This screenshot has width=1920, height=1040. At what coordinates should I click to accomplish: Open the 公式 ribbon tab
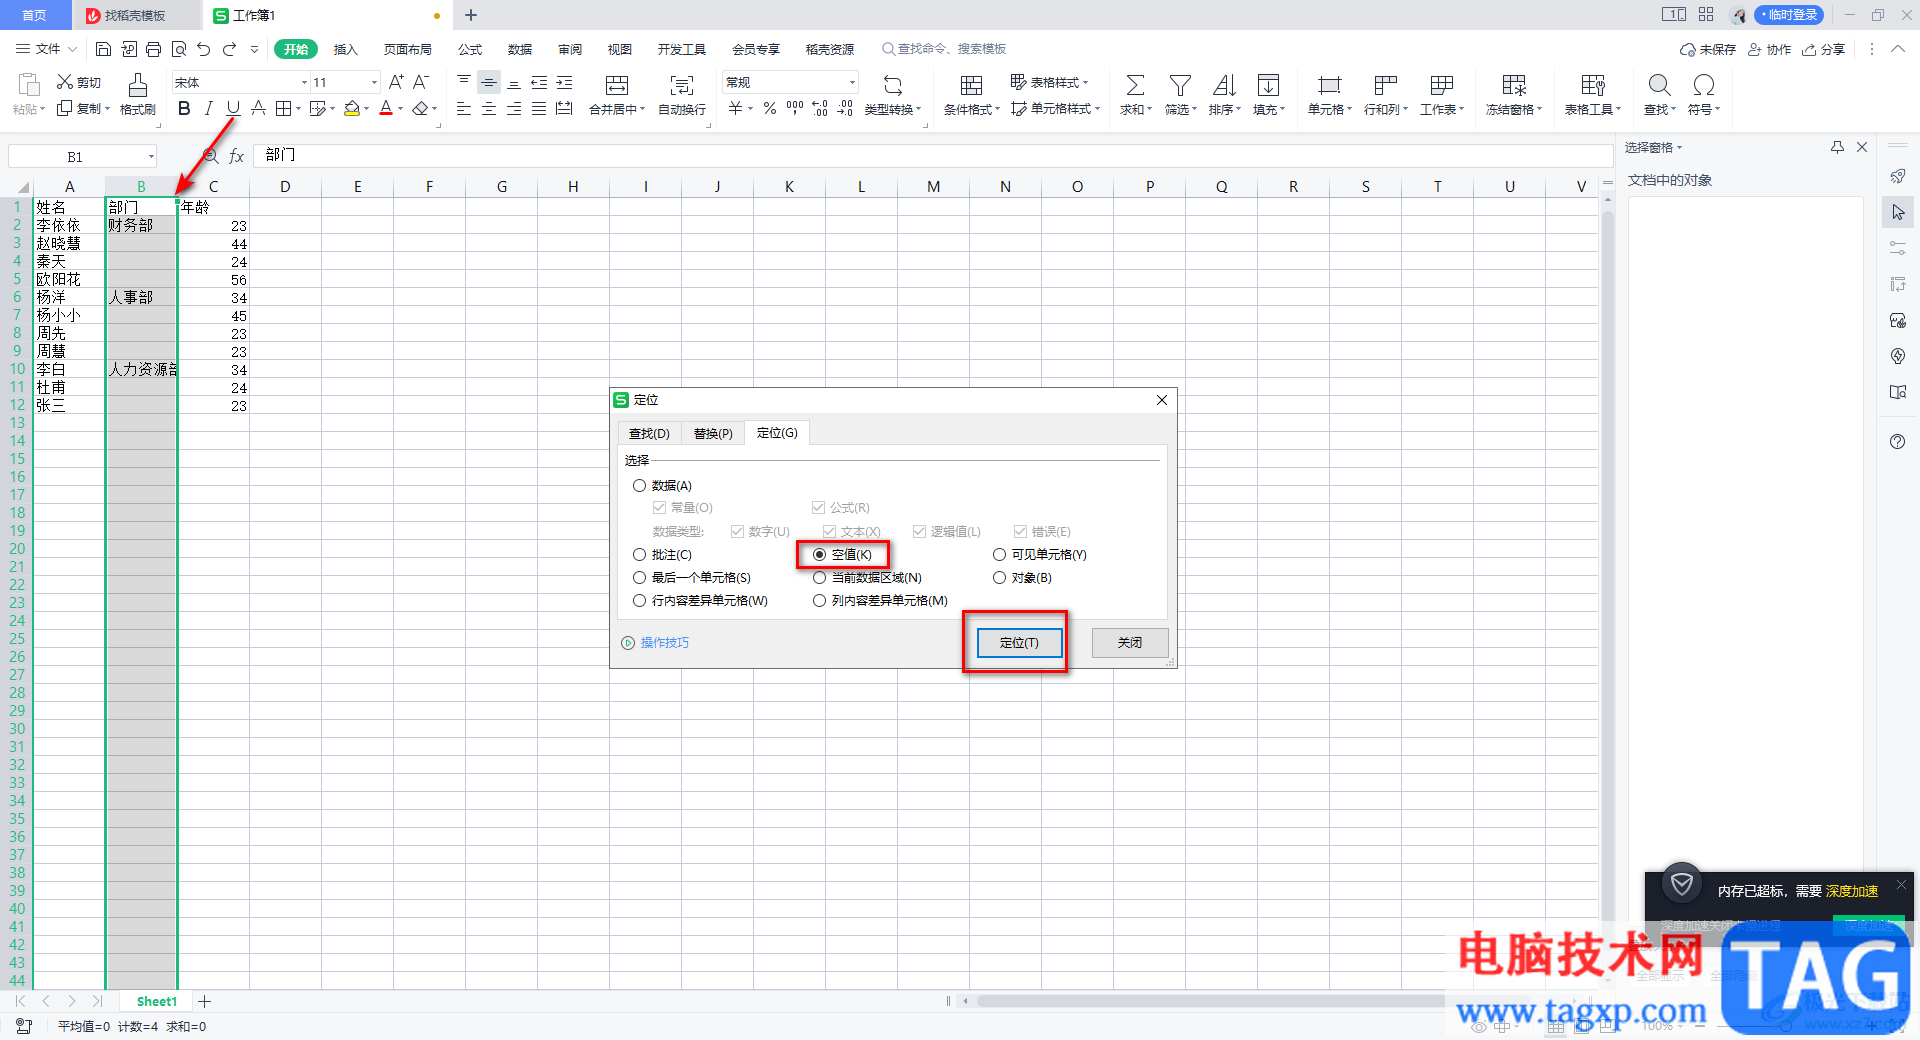tap(470, 49)
